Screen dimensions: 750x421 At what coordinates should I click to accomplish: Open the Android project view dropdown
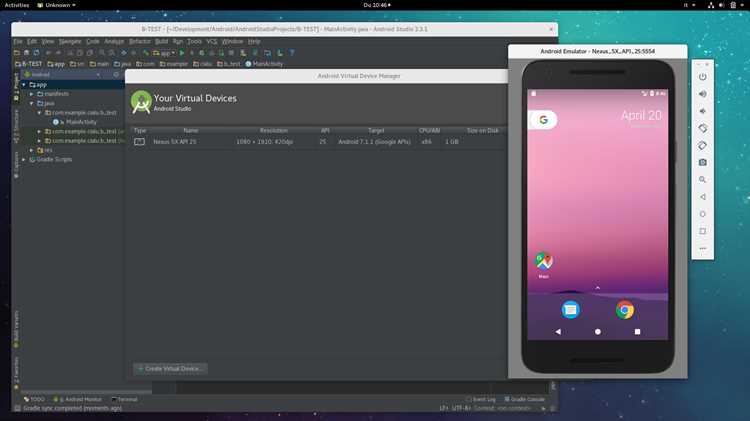[x=62, y=75]
